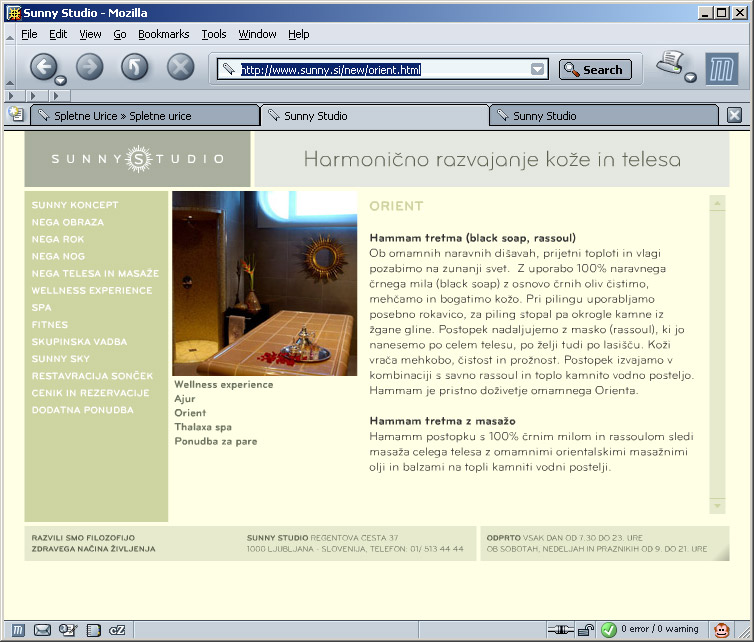Open the SPA link
Screen dimensions: 754x642
[x=41, y=307]
